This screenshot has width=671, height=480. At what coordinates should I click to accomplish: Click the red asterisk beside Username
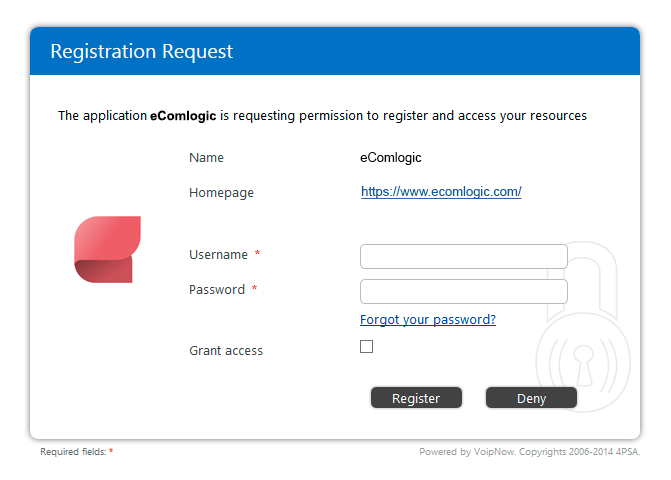pos(257,253)
